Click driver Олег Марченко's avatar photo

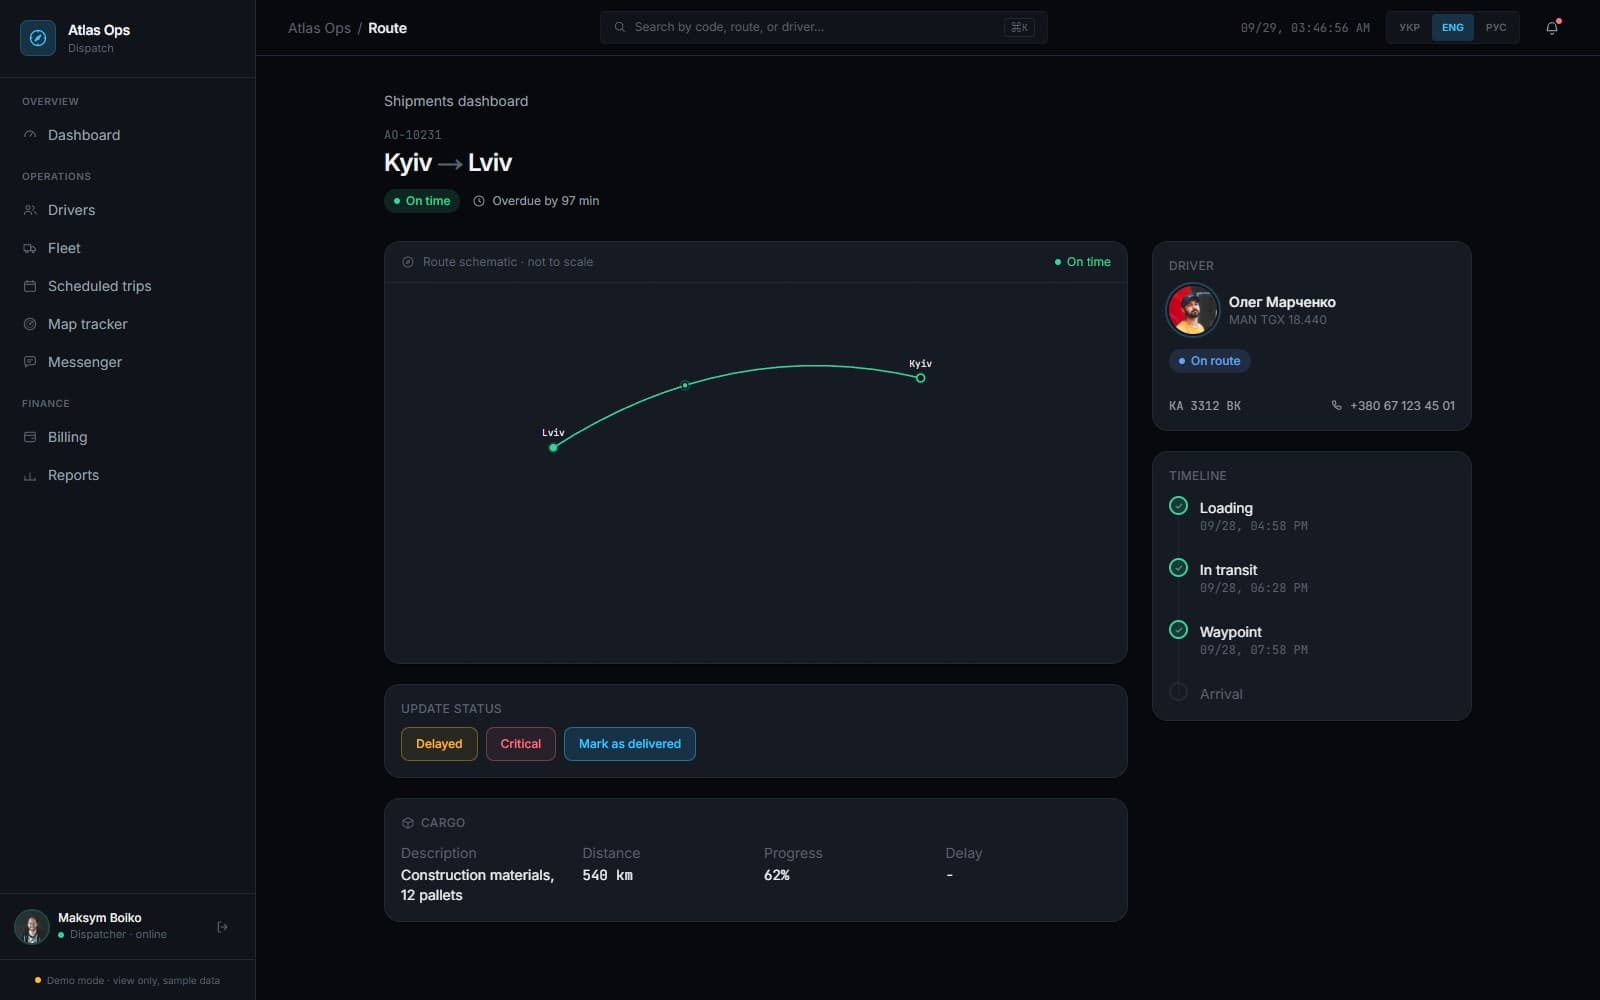click(1192, 310)
